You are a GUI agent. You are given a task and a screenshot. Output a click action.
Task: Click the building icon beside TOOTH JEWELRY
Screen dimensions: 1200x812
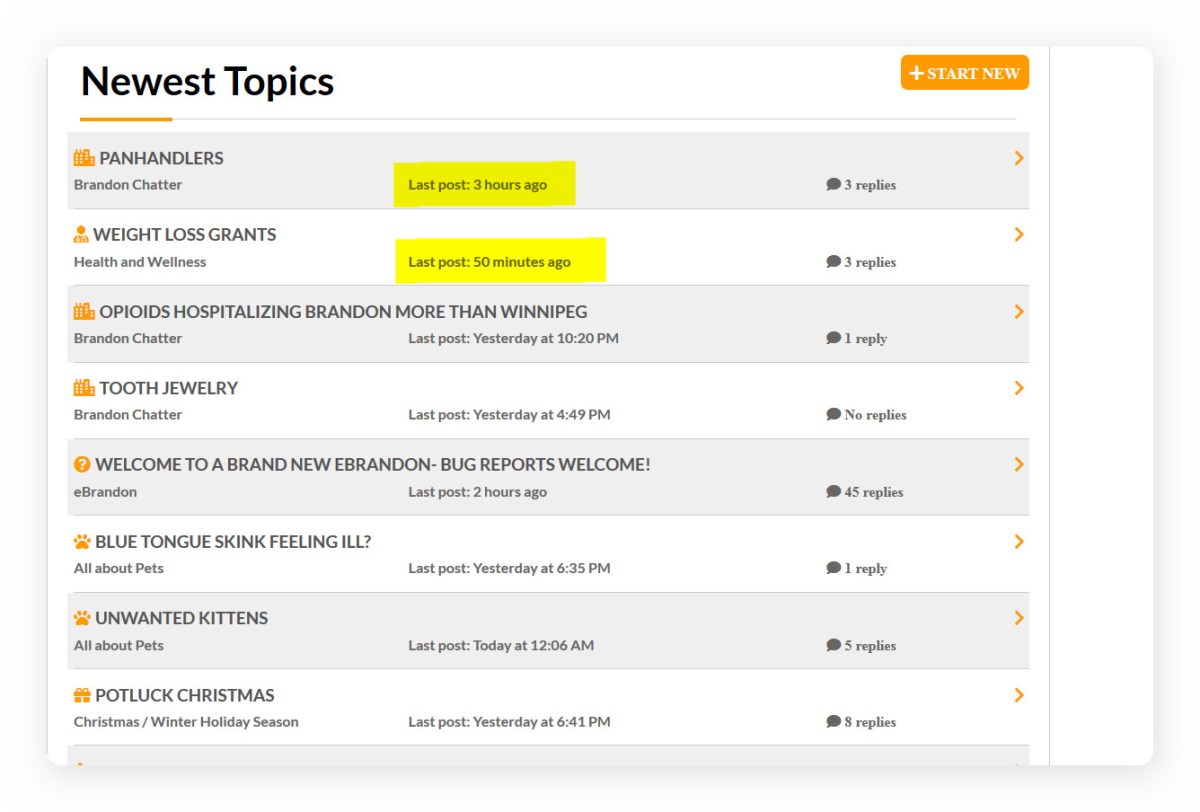84,388
